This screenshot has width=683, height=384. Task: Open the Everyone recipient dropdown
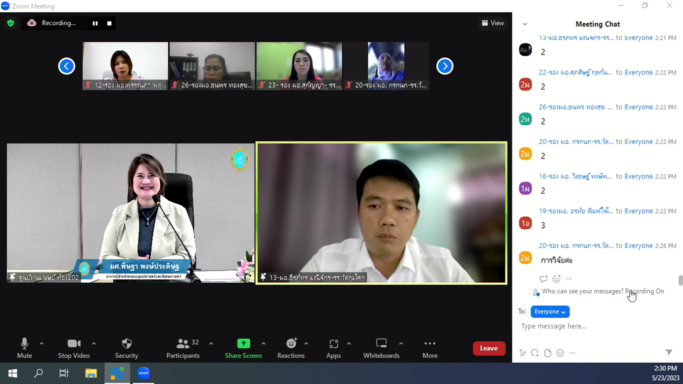pos(550,312)
